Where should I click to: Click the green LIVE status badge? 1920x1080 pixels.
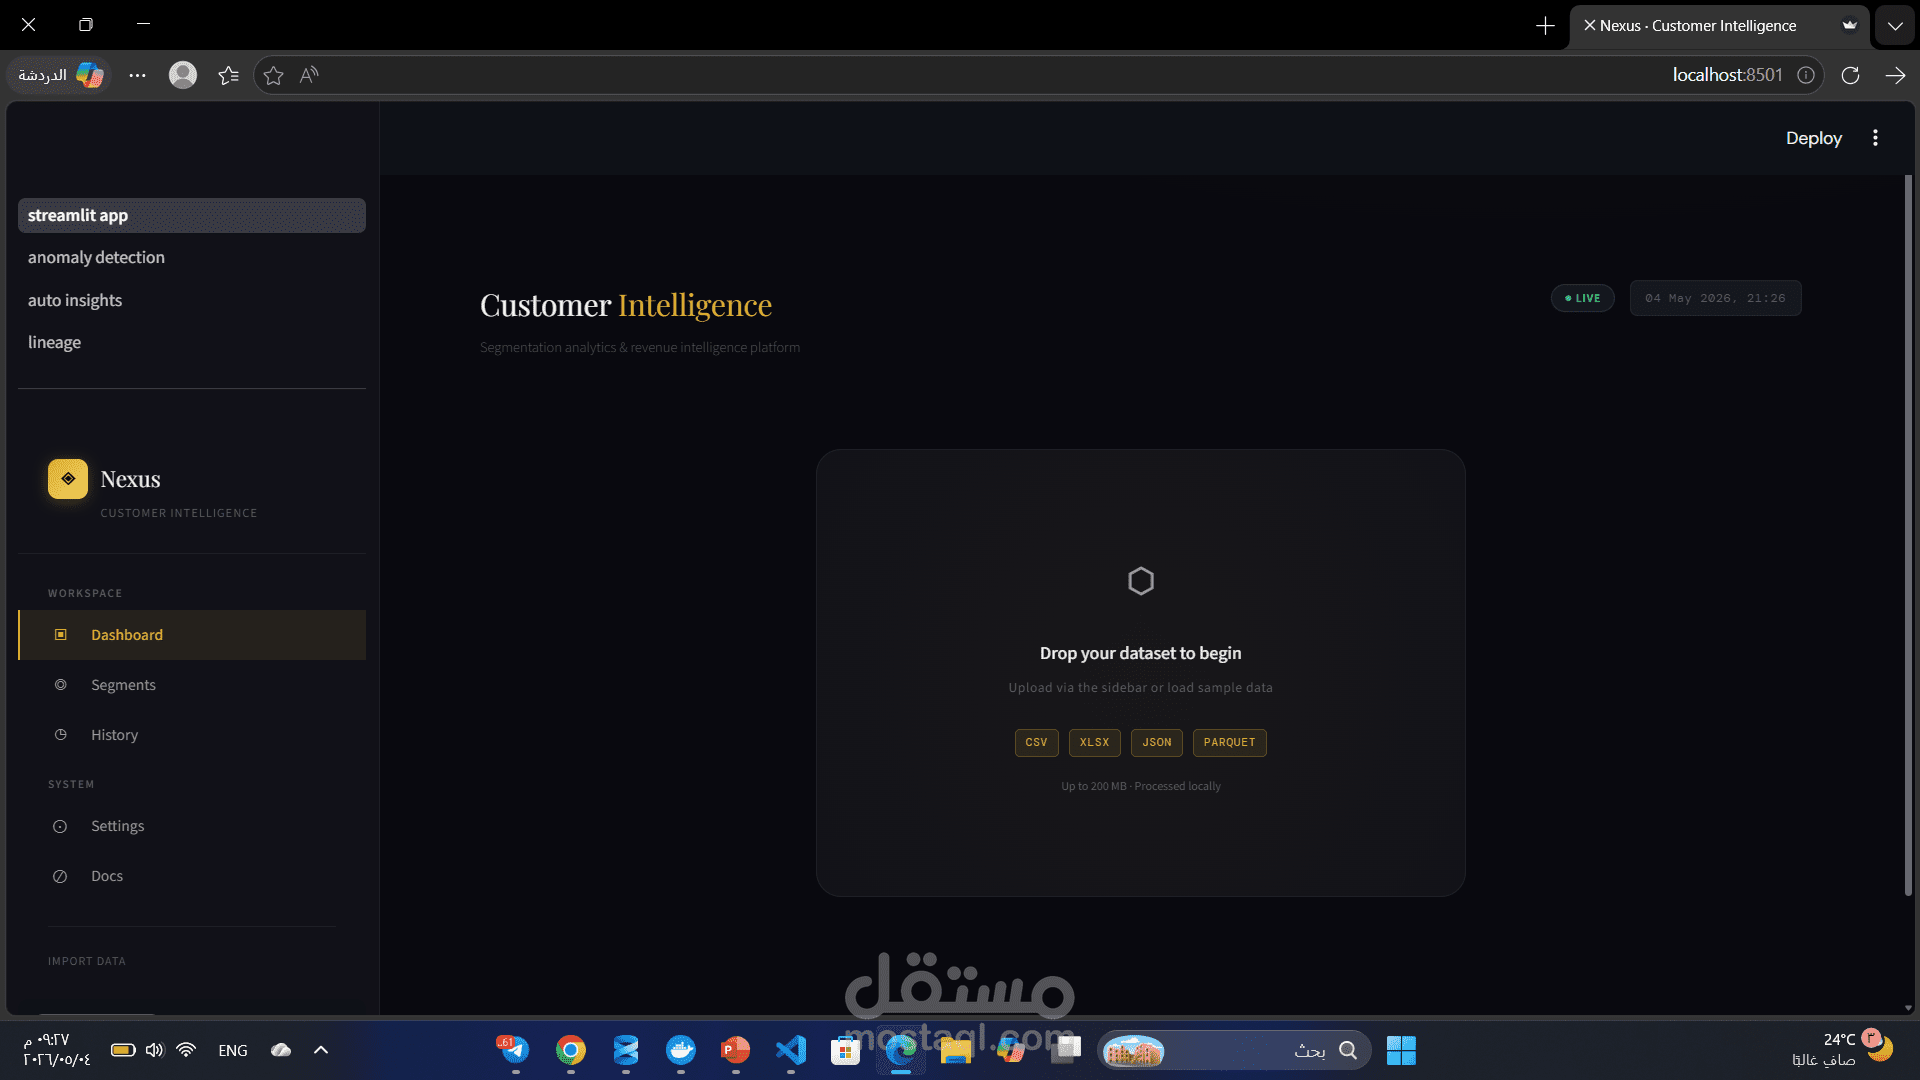pyautogui.click(x=1582, y=298)
